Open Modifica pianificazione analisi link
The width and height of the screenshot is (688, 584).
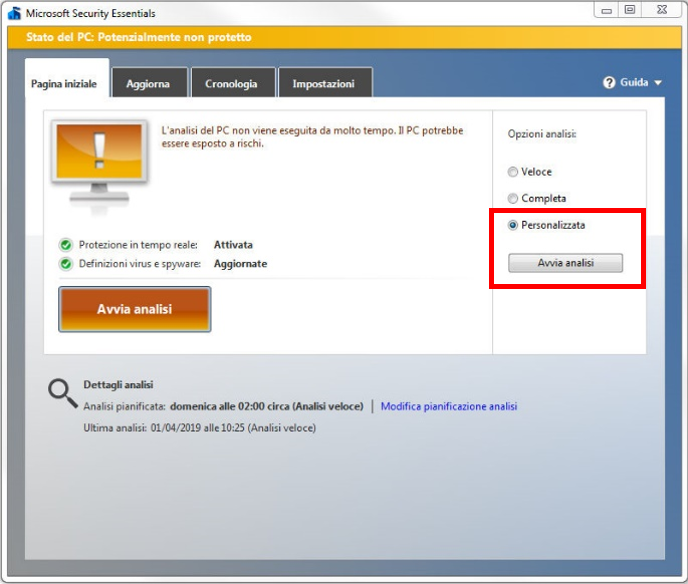[449, 406]
